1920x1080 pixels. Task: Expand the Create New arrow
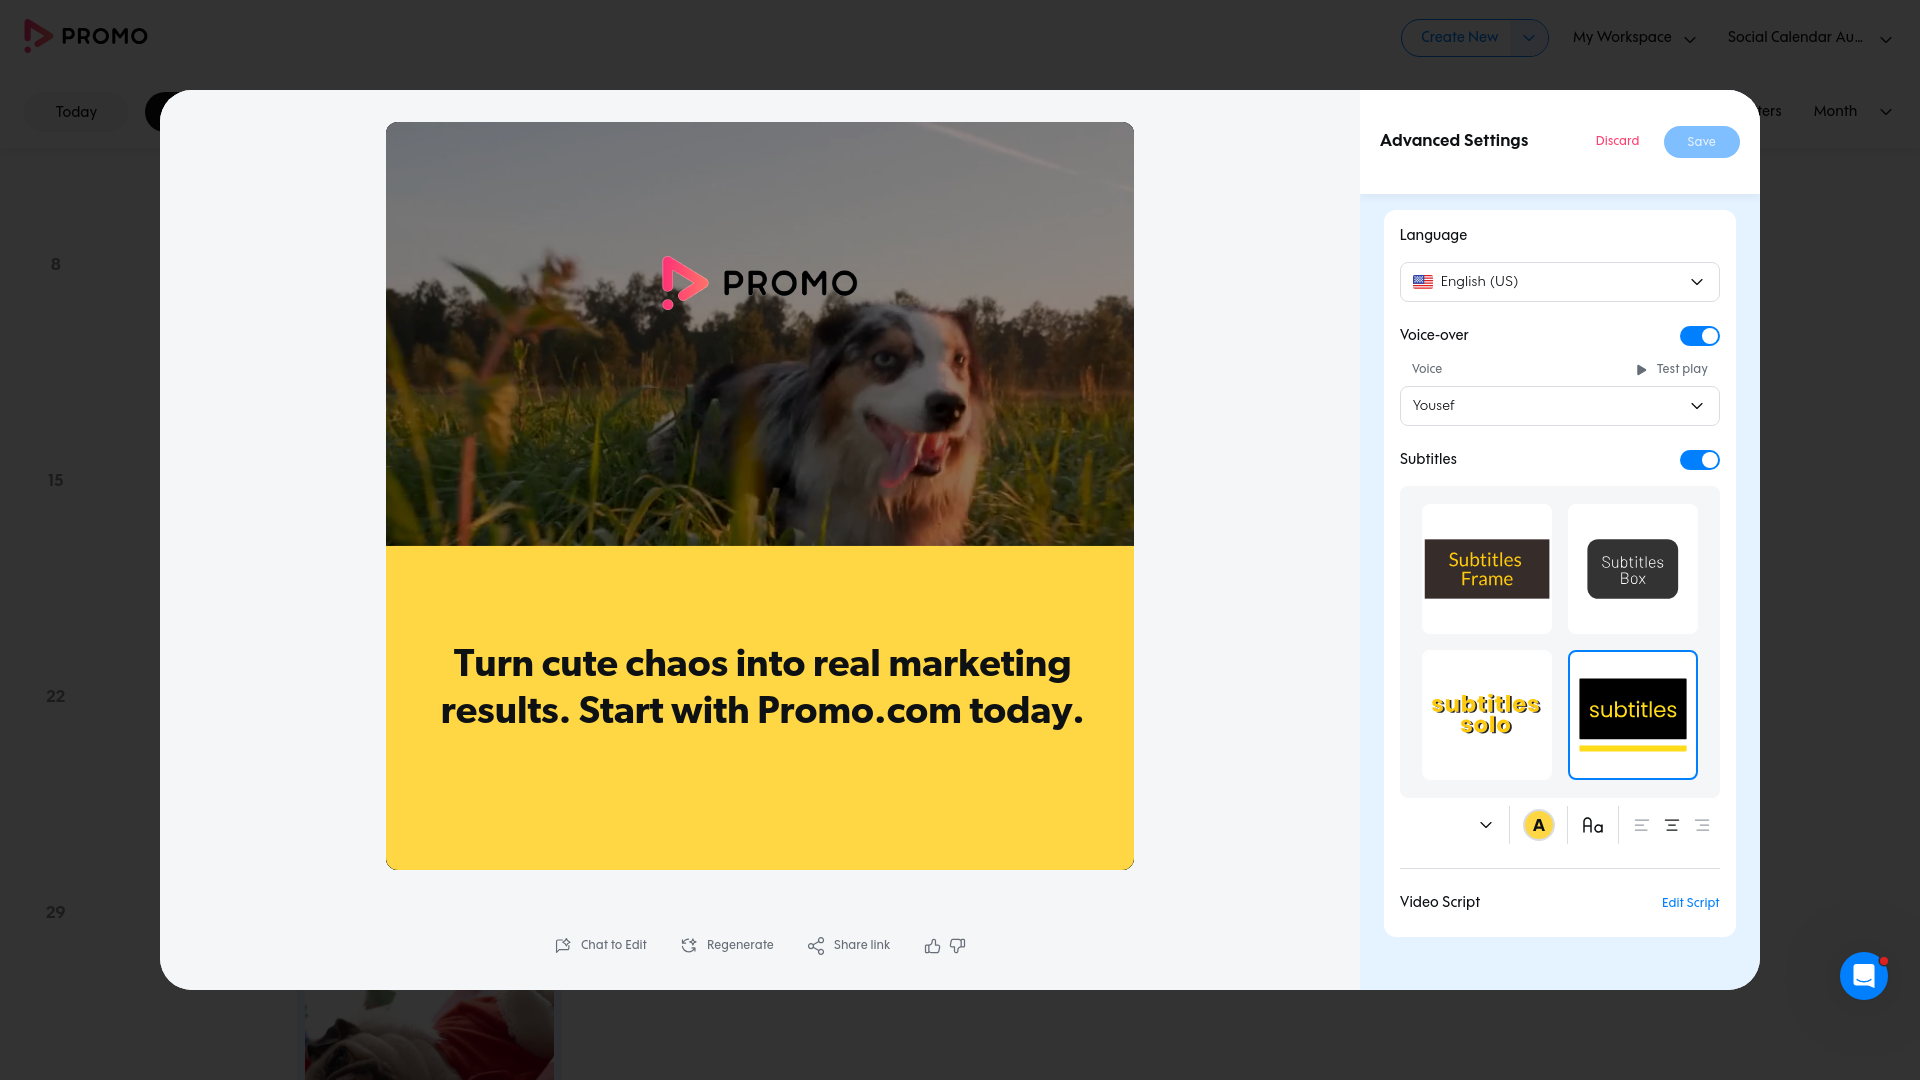pyautogui.click(x=1529, y=38)
